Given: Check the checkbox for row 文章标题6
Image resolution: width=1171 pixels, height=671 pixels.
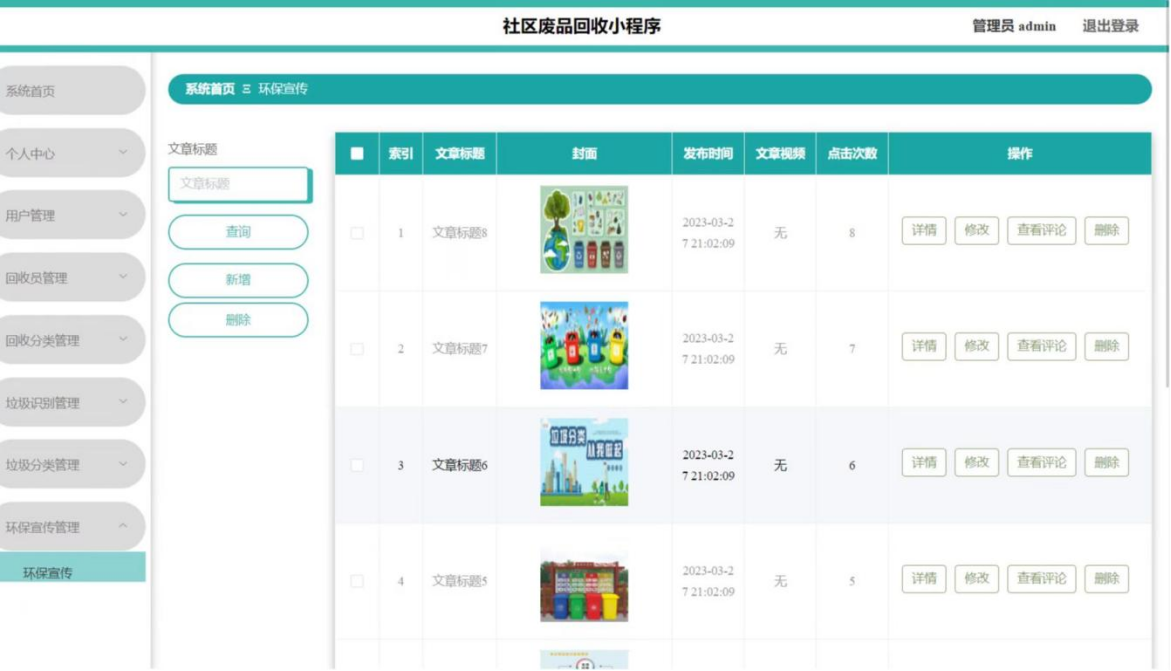Looking at the screenshot, I should tap(357, 466).
